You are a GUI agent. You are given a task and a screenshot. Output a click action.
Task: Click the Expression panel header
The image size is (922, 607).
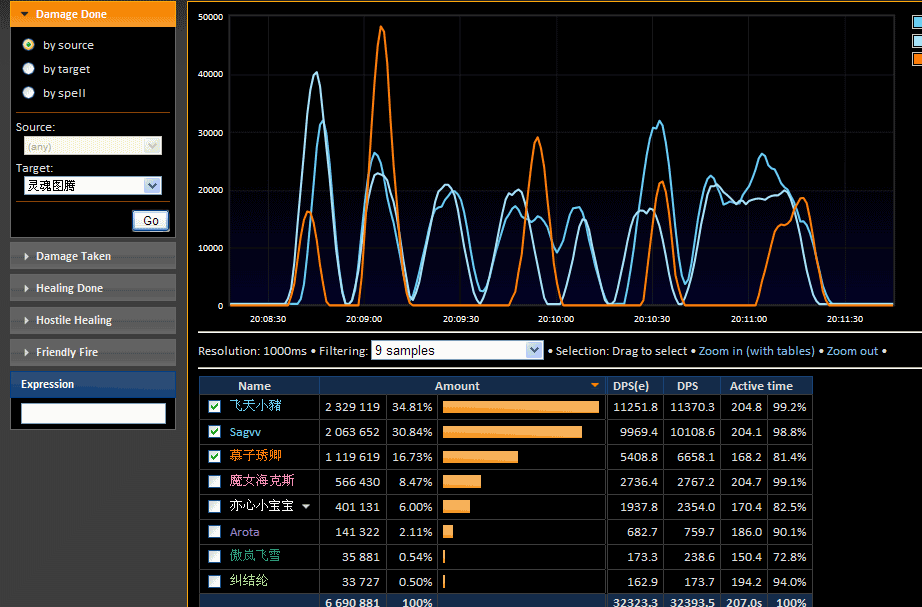[93, 384]
